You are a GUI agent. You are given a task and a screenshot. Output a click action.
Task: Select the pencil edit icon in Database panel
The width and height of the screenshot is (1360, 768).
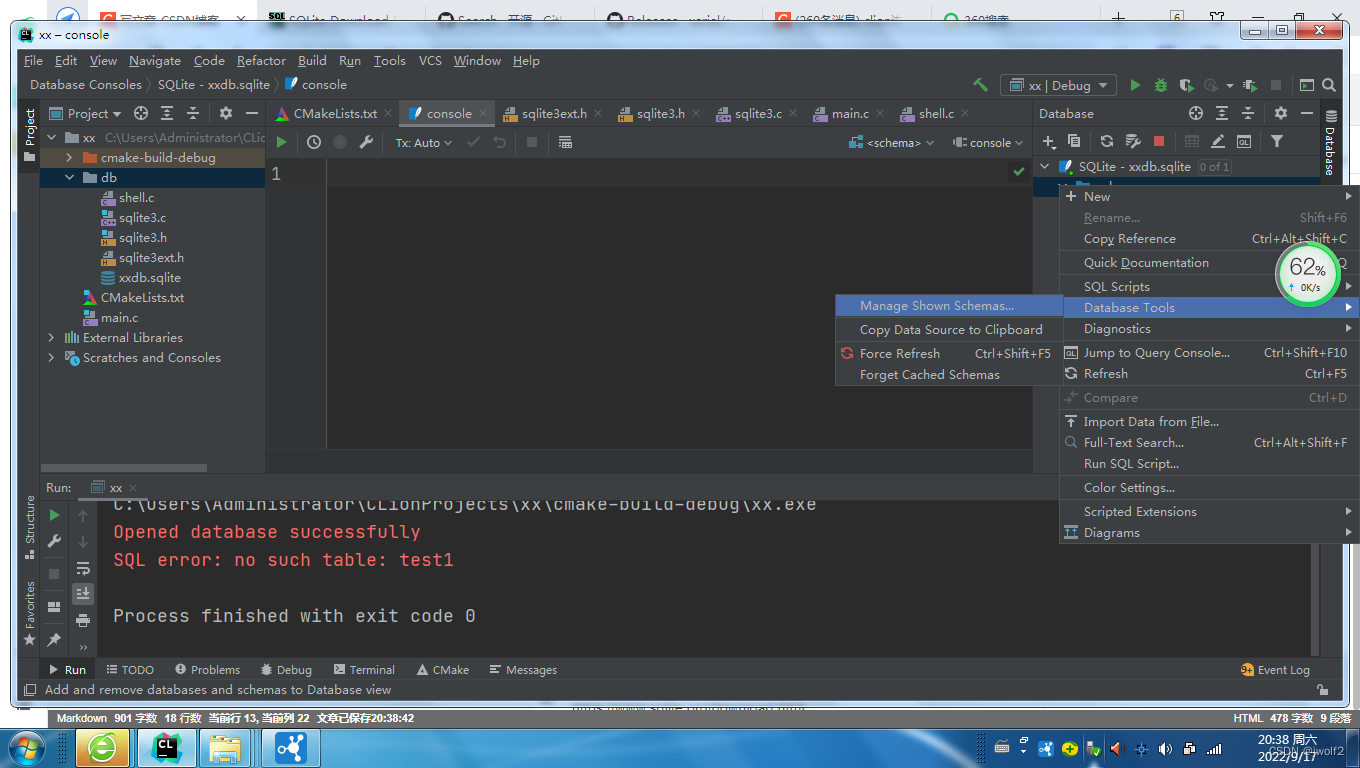(1218, 142)
